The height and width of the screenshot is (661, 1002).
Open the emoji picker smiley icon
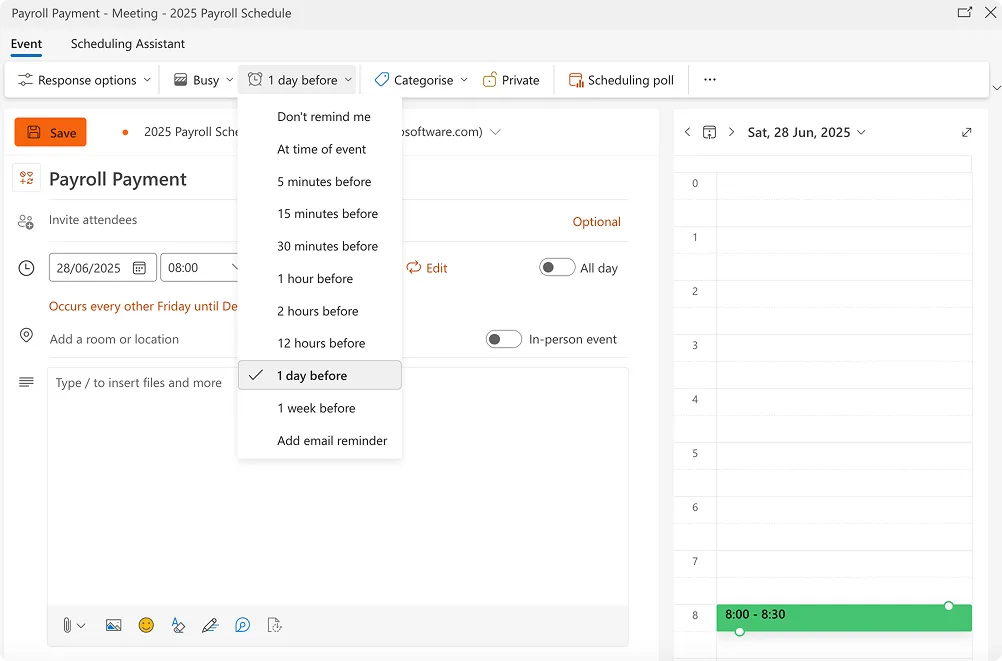click(146, 625)
